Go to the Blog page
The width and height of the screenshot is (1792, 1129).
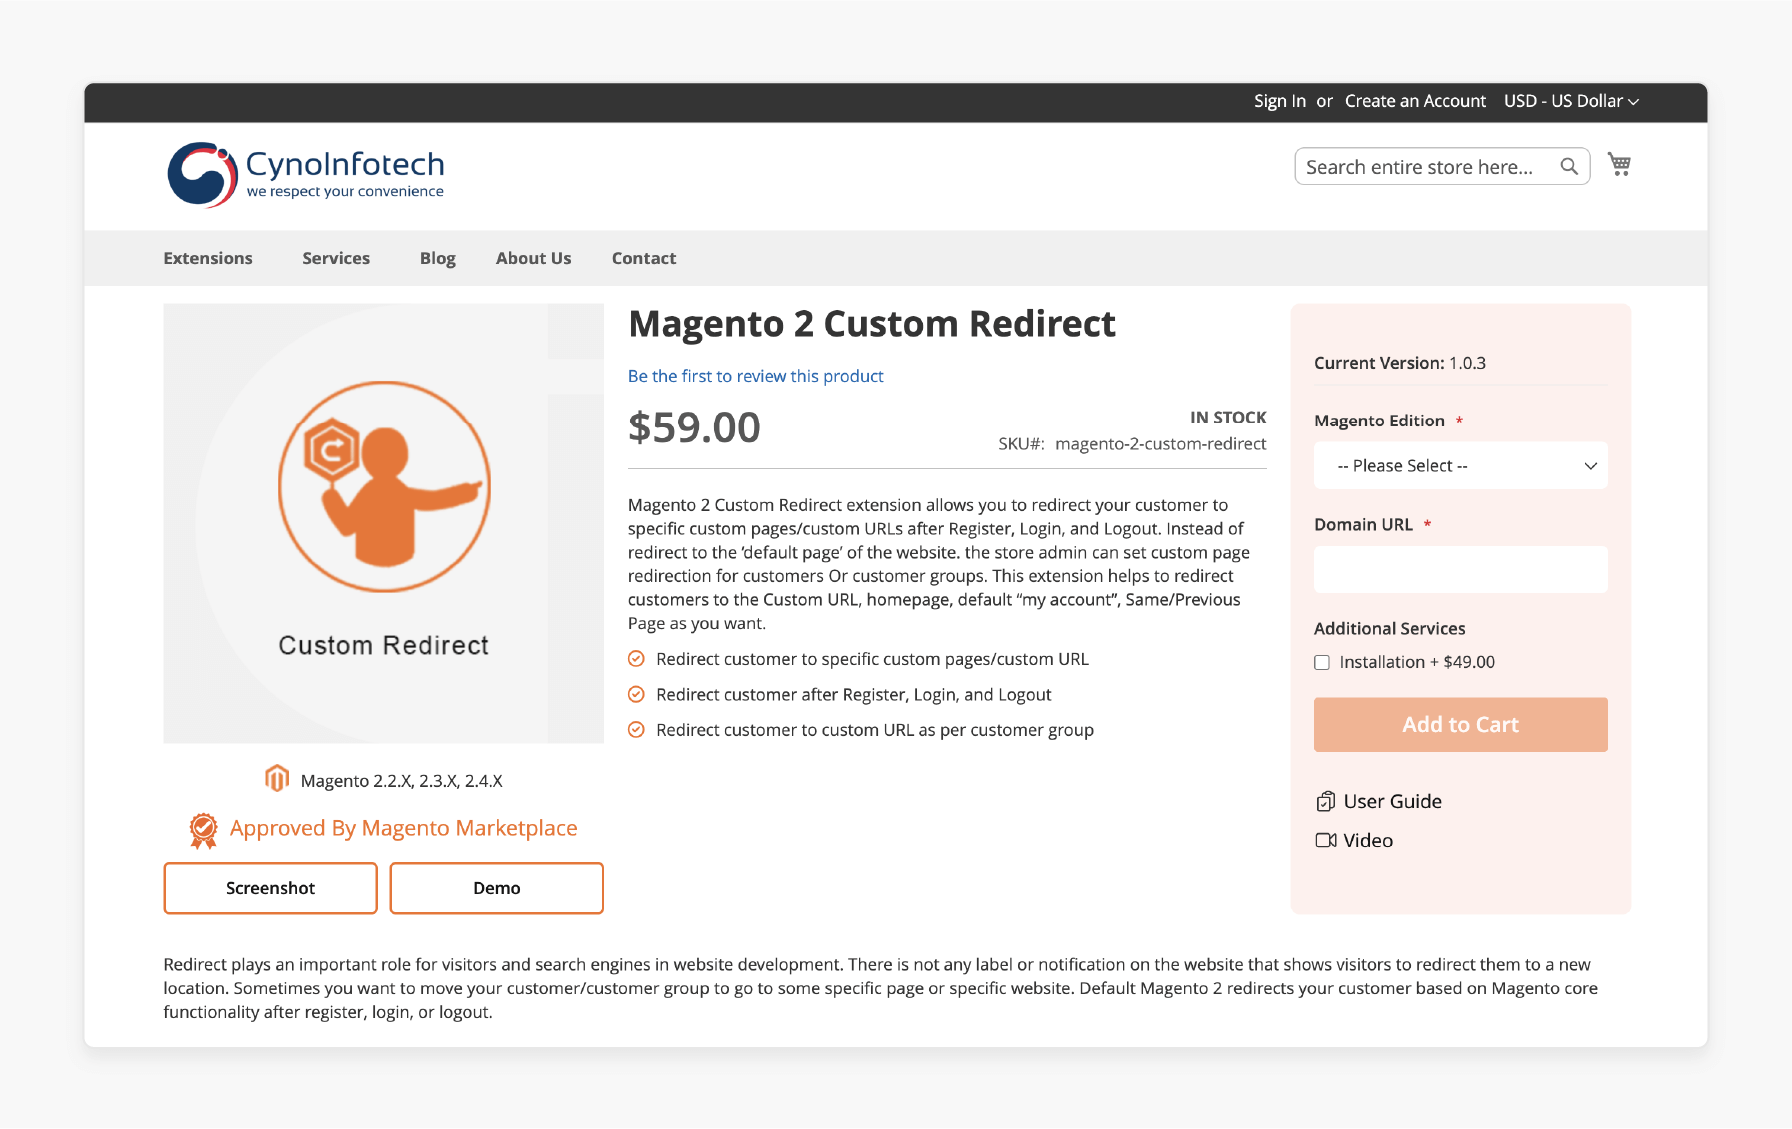click(438, 258)
